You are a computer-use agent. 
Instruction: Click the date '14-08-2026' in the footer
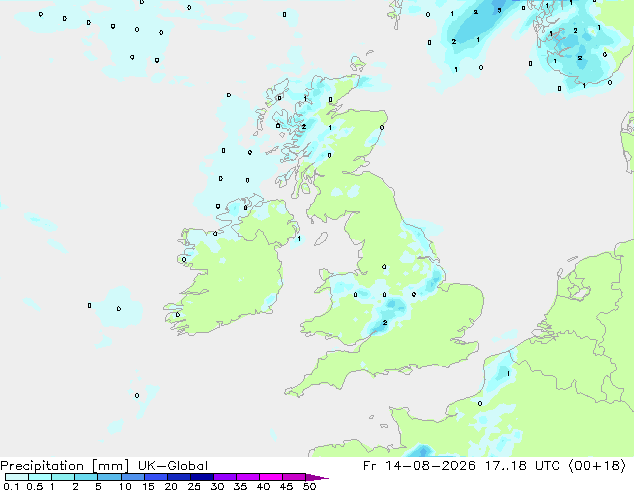click(430, 466)
